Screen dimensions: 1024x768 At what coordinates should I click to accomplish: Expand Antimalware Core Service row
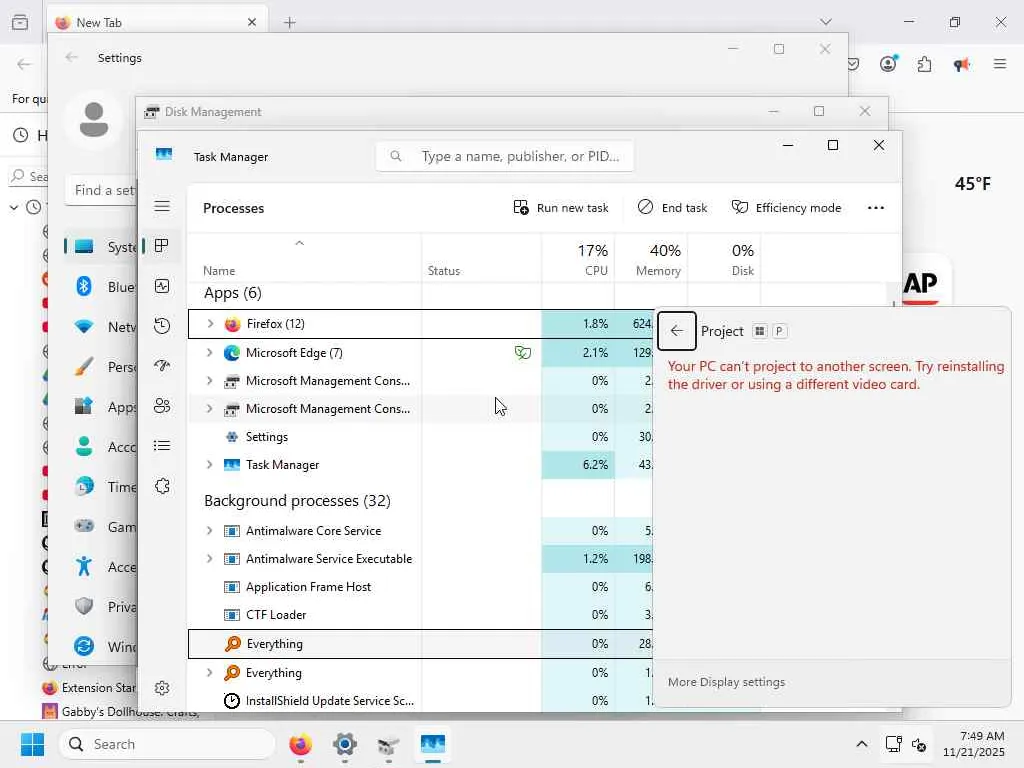pos(210,531)
